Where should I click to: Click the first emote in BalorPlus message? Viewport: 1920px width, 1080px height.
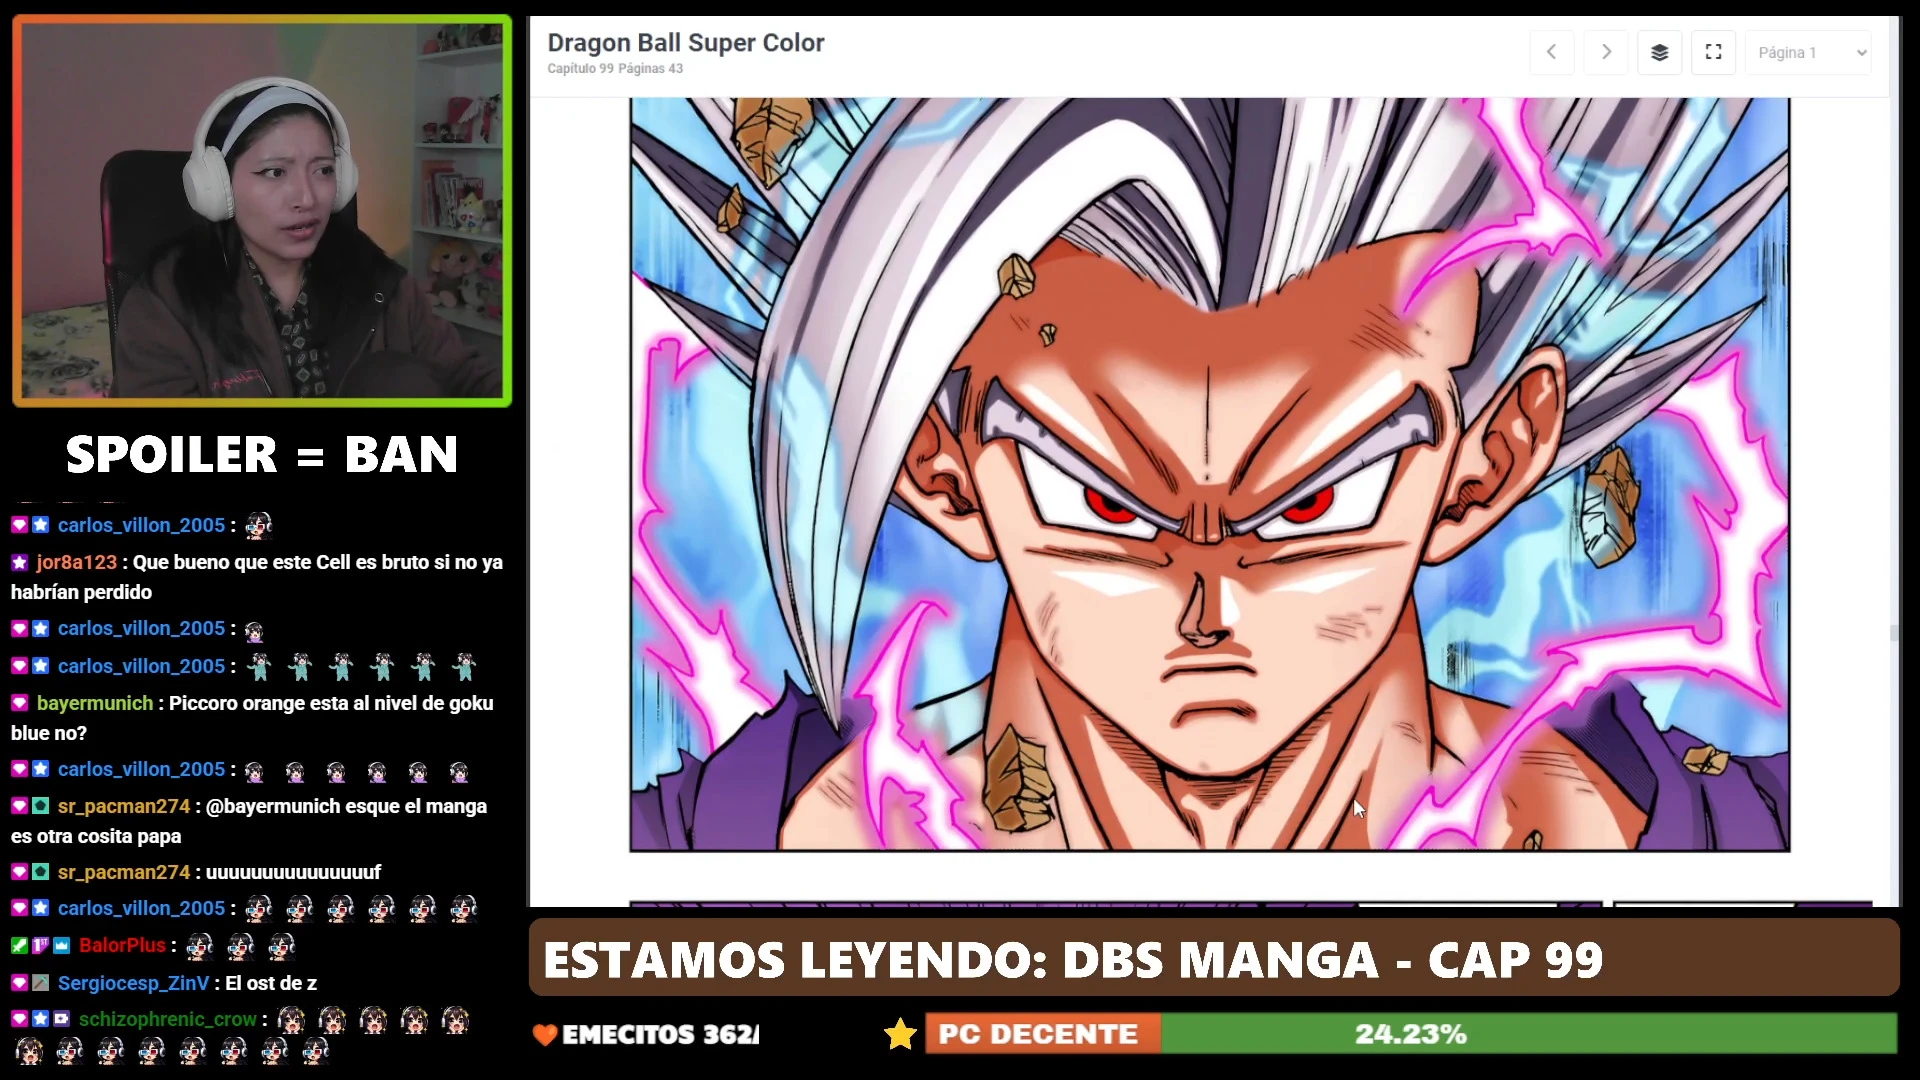[x=200, y=945]
